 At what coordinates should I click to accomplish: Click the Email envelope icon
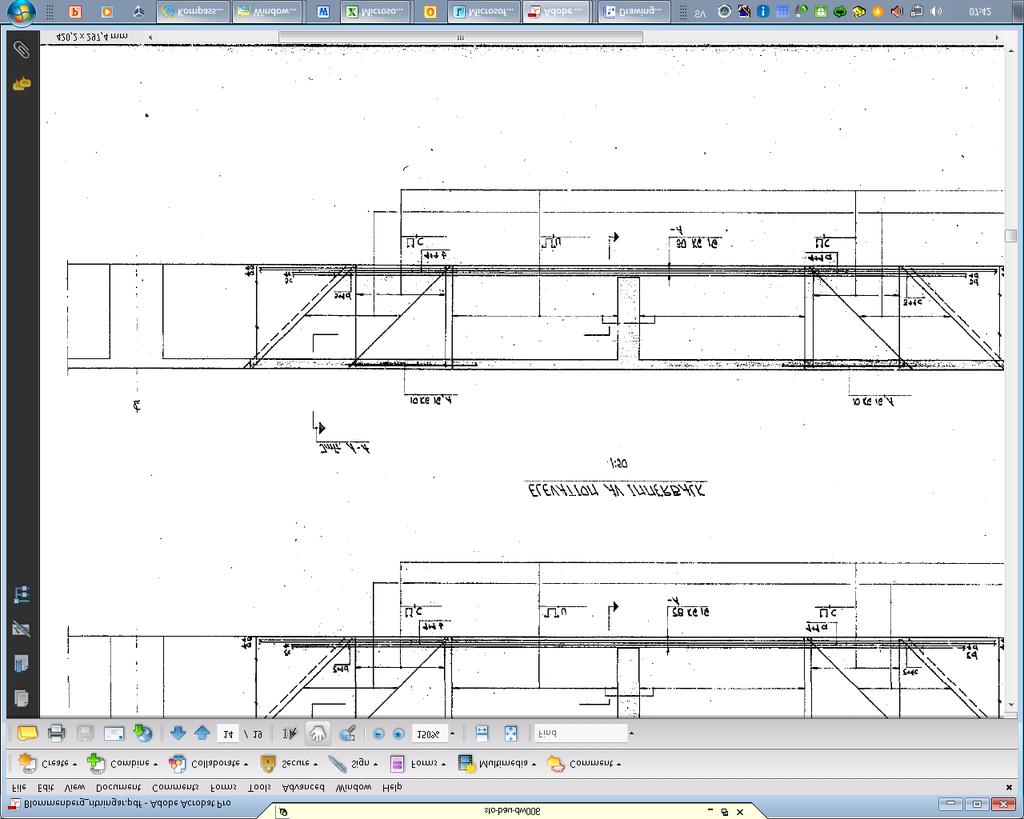click(114, 733)
